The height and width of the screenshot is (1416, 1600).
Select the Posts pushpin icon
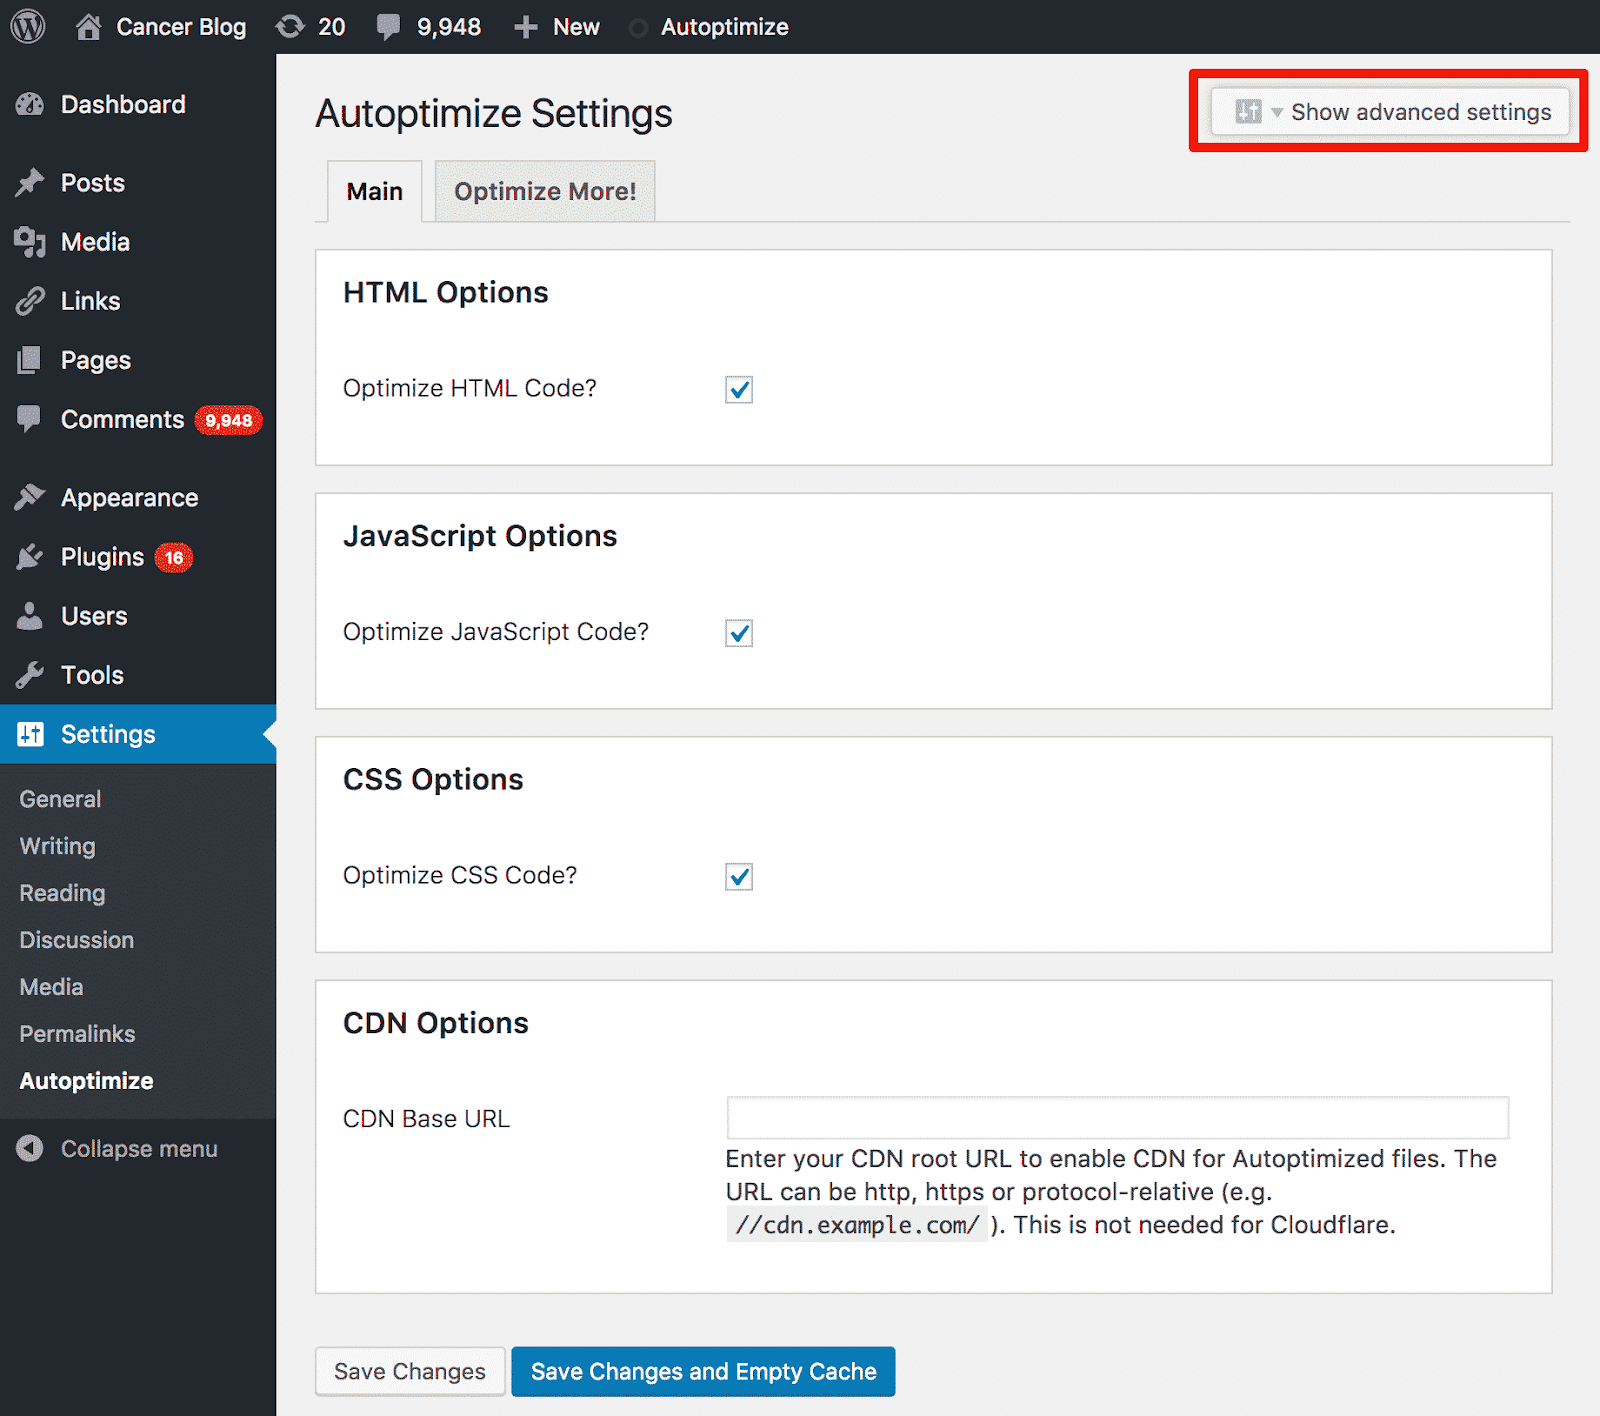[30, 183]
